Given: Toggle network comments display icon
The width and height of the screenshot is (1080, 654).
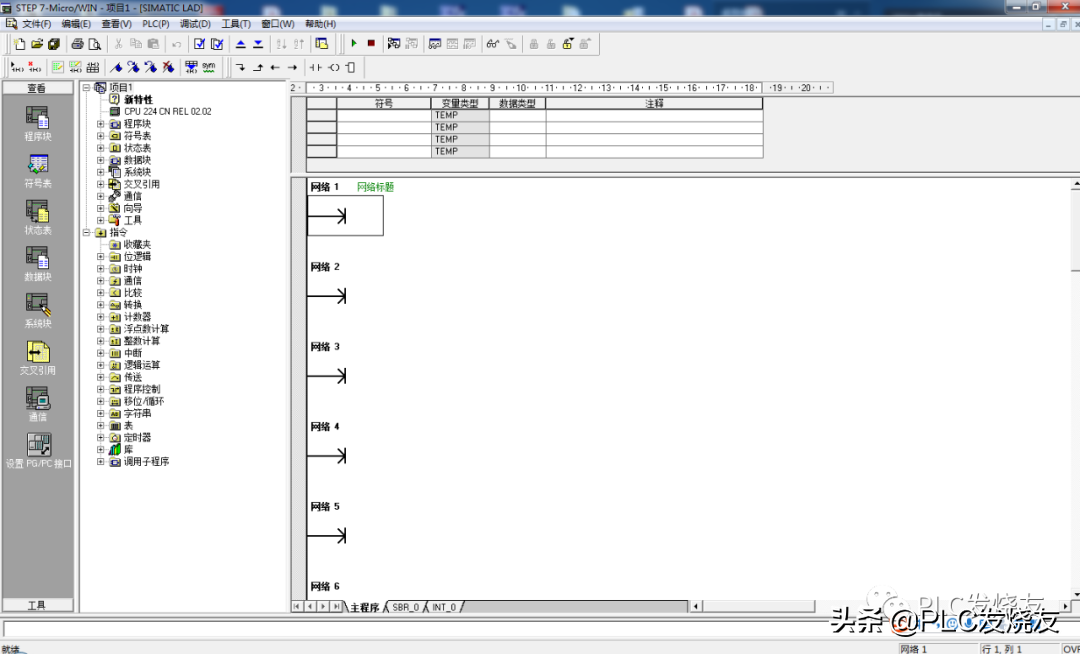Looking at the screenshot, I should (75, 67).
